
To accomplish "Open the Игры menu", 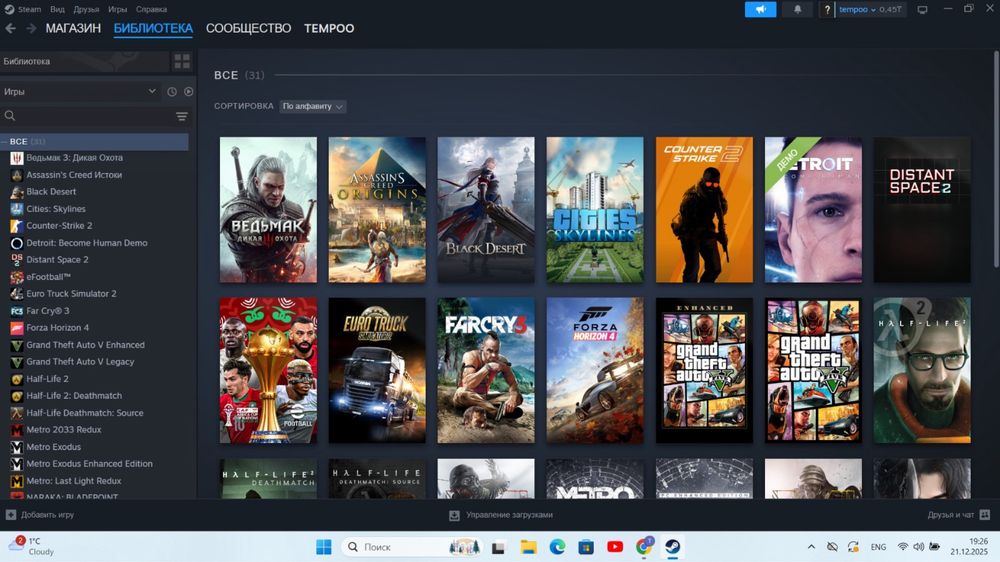I will point(117,10).
